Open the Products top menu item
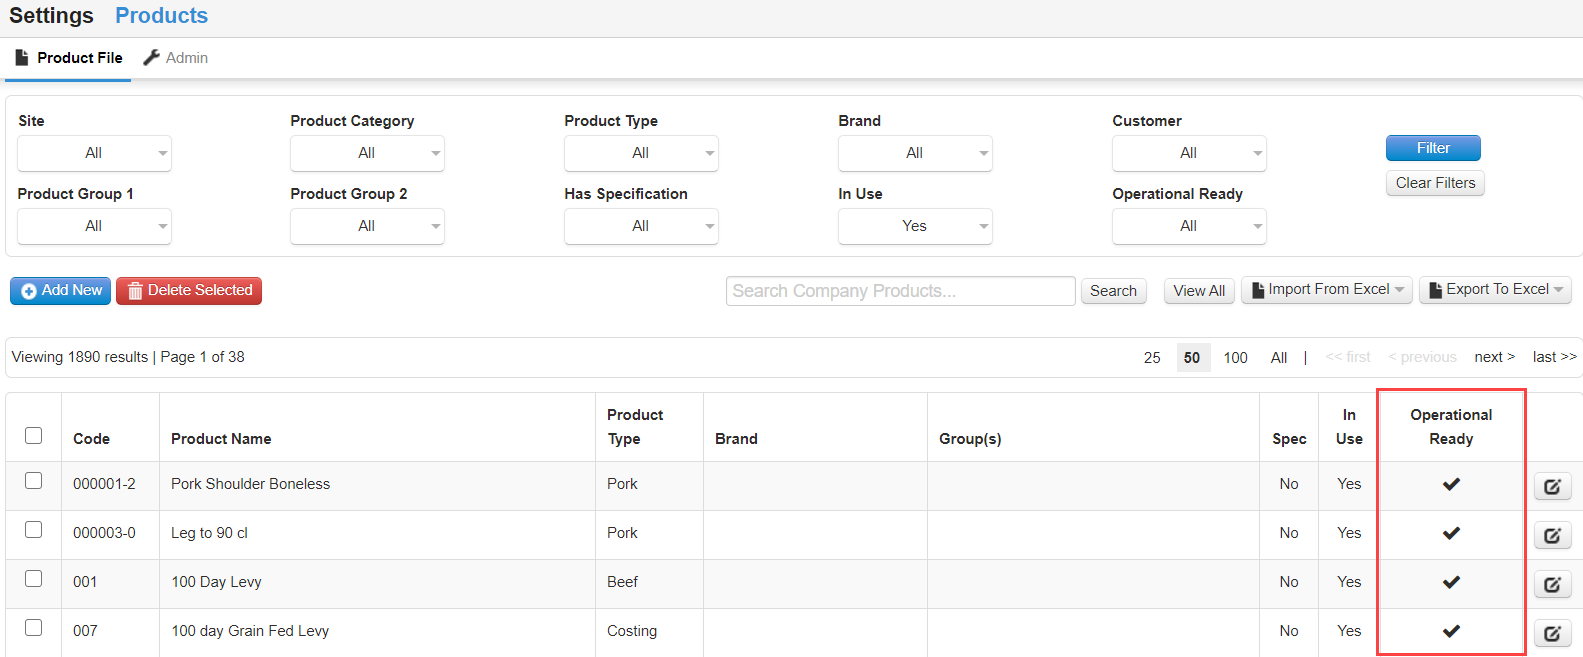1583x657 pixels. [x=161, y=16]
